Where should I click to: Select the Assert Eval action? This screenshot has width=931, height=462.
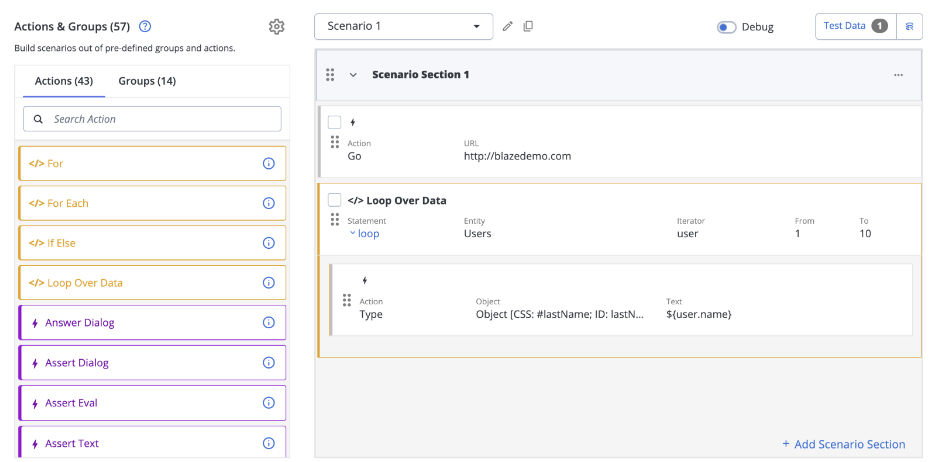click(x=152, y=403)
